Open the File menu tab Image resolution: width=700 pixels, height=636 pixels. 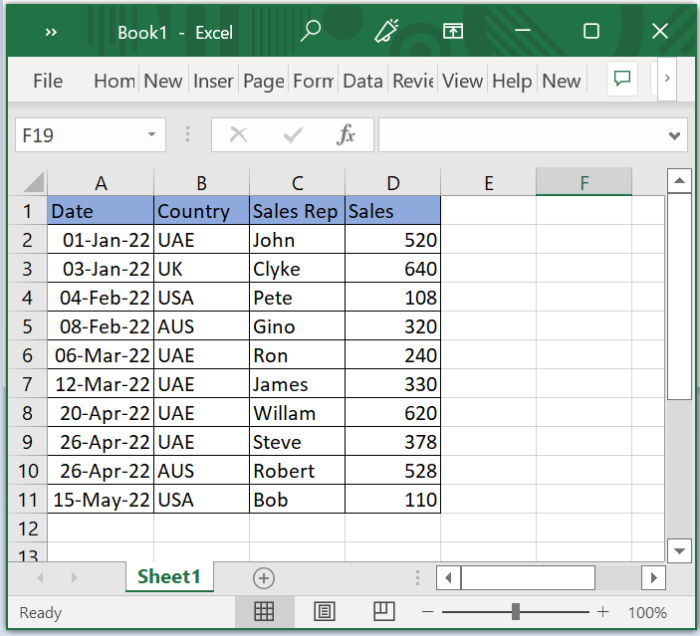click(48, 81)
